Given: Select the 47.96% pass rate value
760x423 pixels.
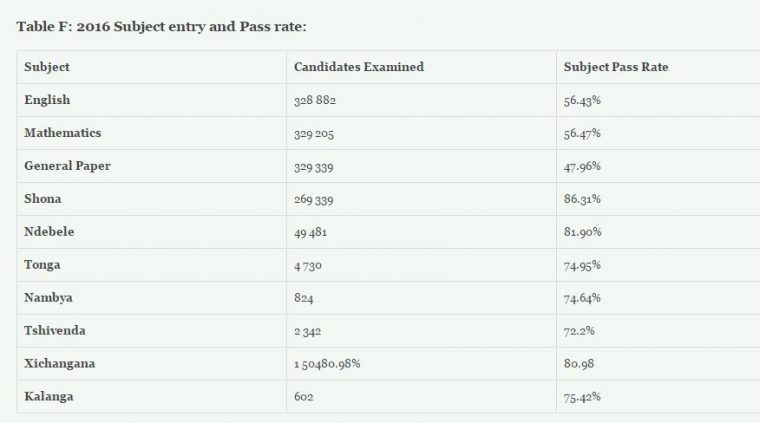Looking at the screenshot, I should tap(582, 166).
